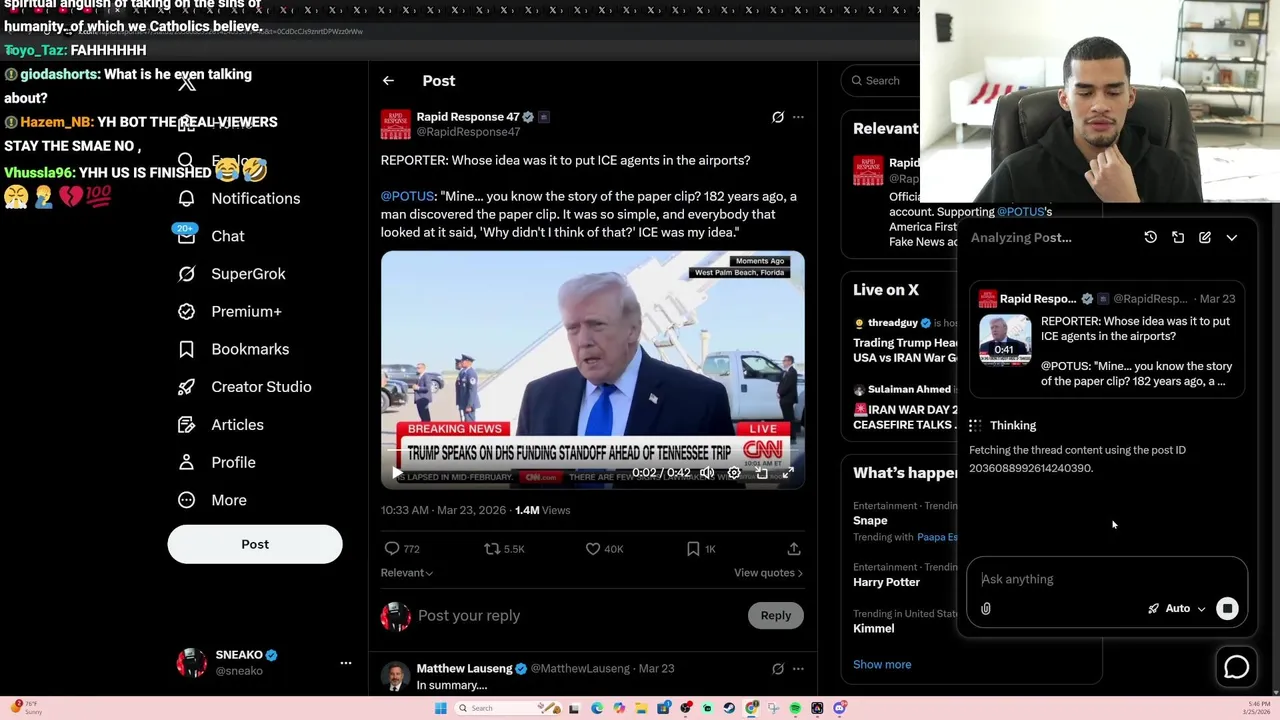Open the Auto mode dropdown
The width and height of the screenshot is (1280, 720).
coord(1177,609)
